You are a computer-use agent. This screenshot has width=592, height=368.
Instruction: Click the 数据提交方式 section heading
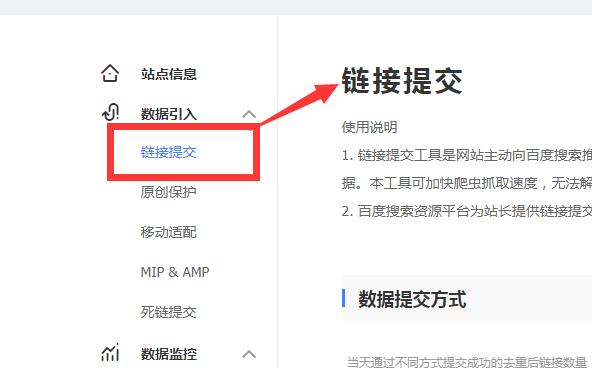[412, 299]
